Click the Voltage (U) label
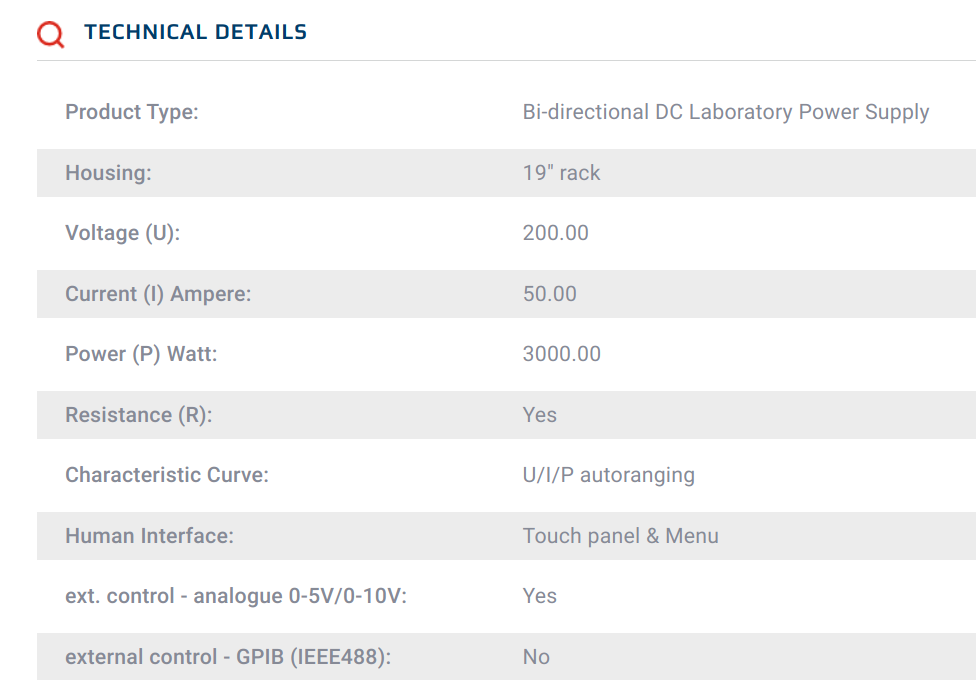This screenshot has width=976, height=680. click(x=123, y=233)
